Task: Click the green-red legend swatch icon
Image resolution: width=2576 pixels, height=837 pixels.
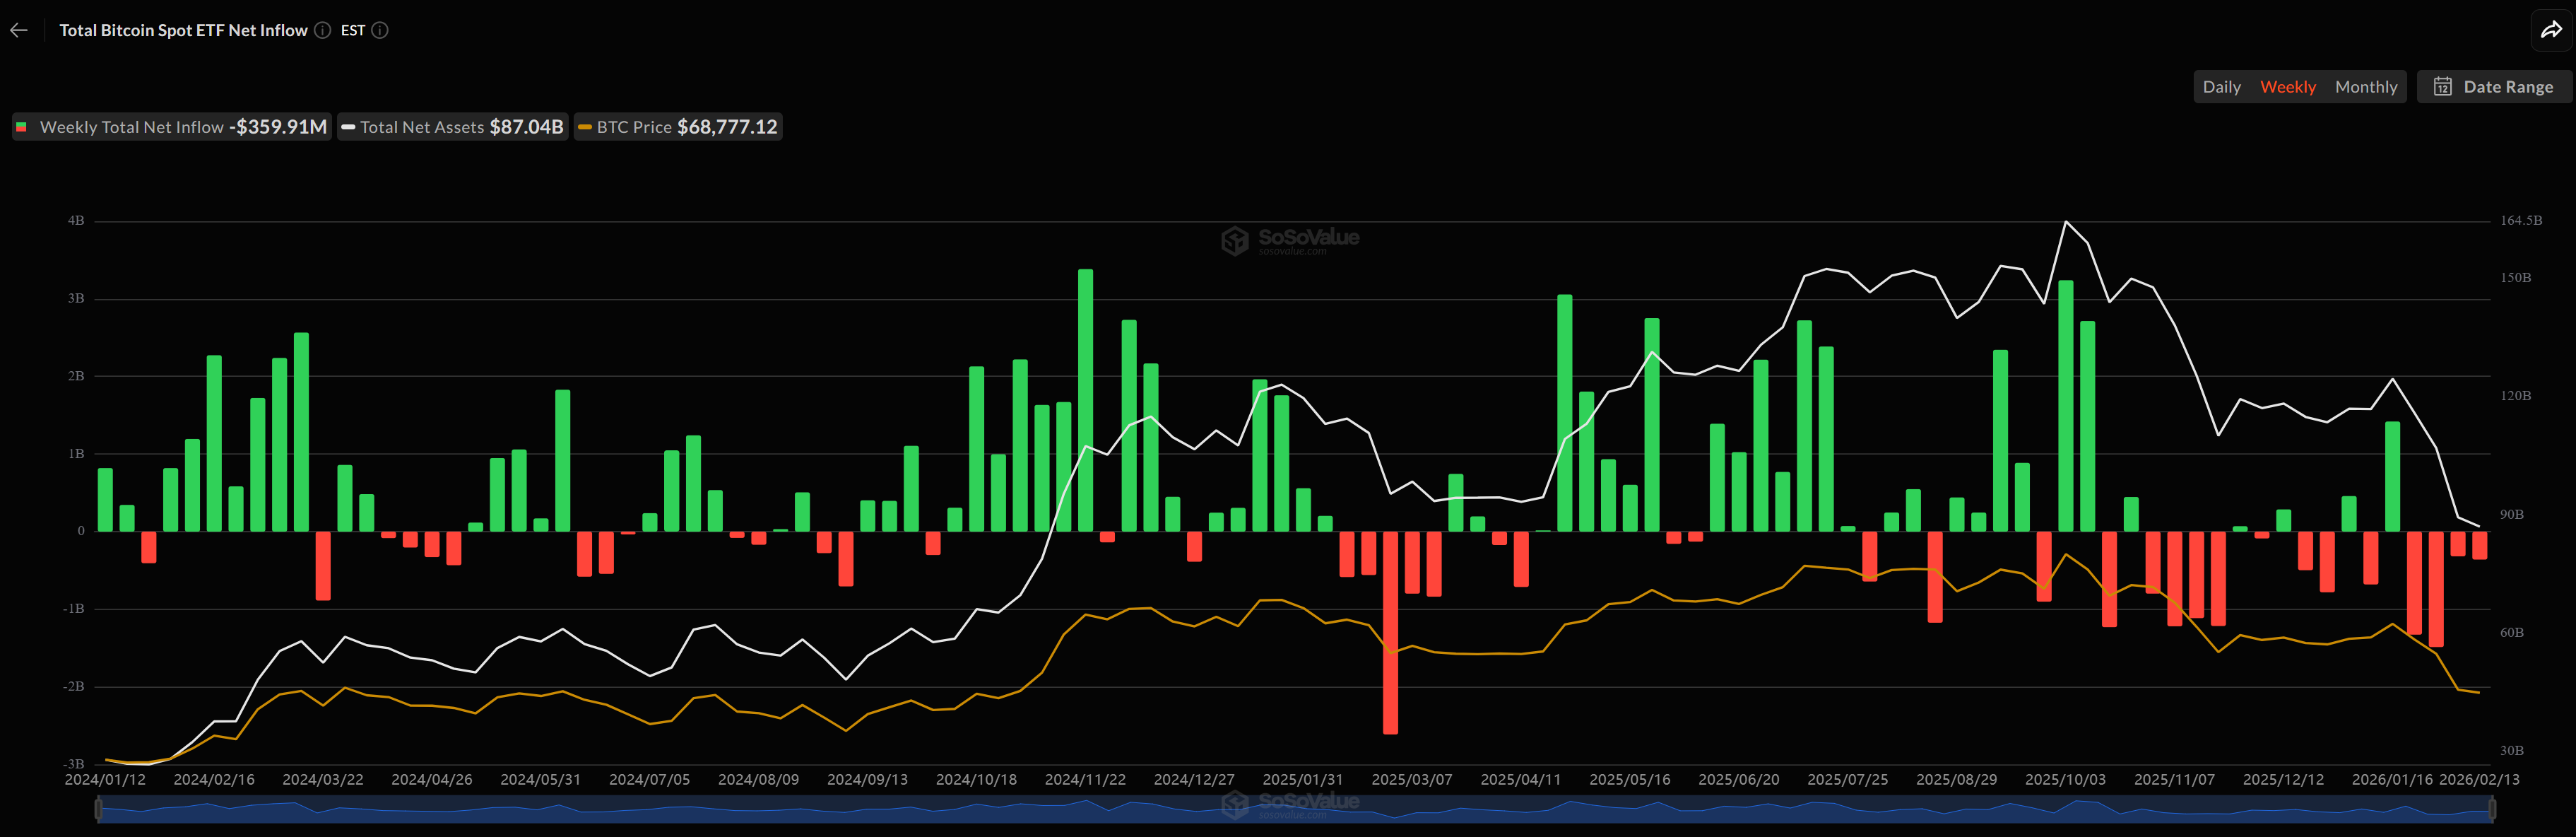Action: coord(20,127)
